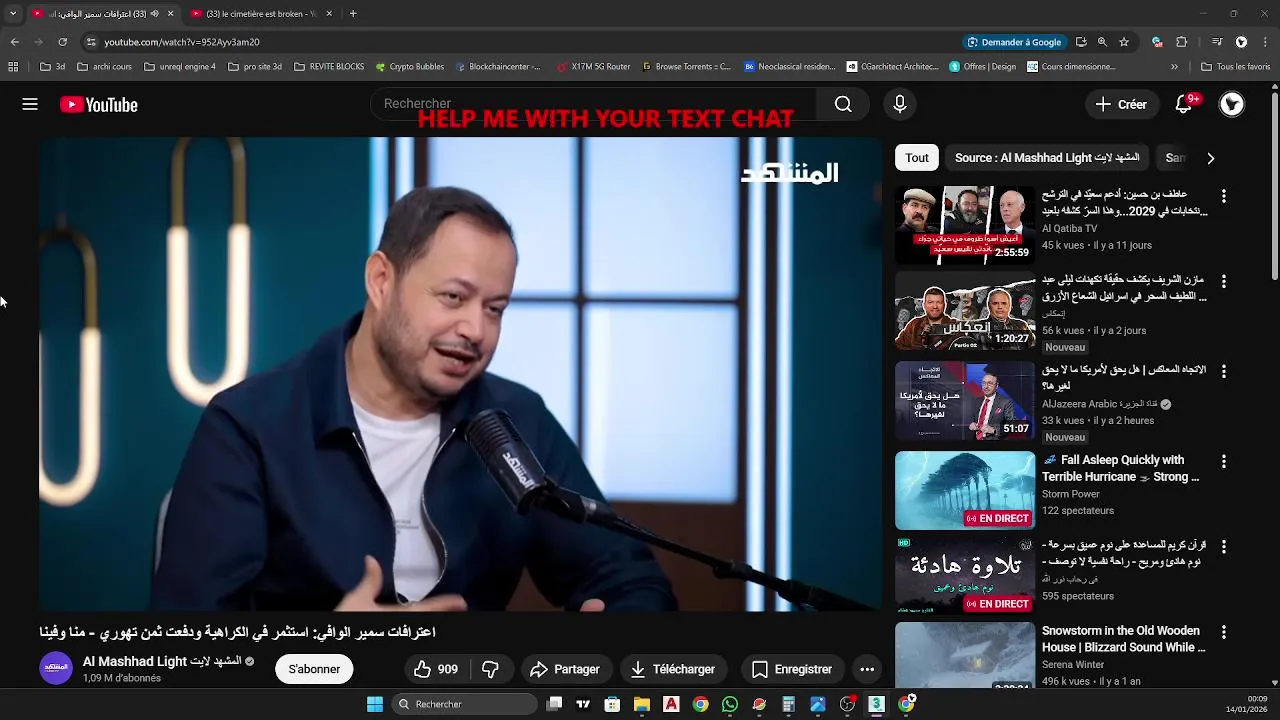Click the taskbar Rechercher search box

464,704
